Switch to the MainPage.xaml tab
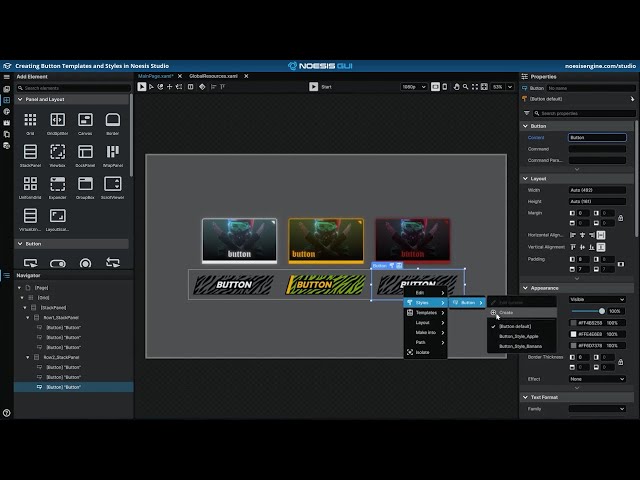The image size is (640, 480). pyautogui.click(x=156, y=76)
